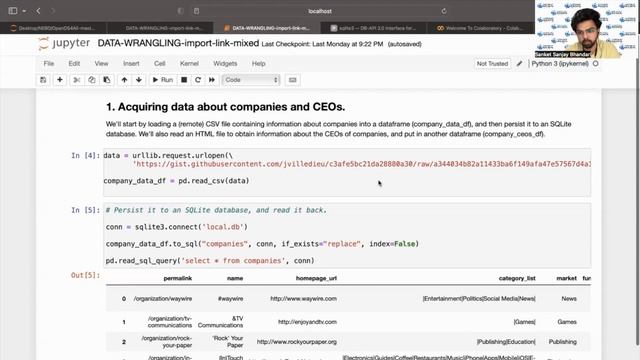Image resolution: width=640 pixels, height=360 pixels.
Task: Click cell /organization/waywire
Action: (x=162, y=299)
